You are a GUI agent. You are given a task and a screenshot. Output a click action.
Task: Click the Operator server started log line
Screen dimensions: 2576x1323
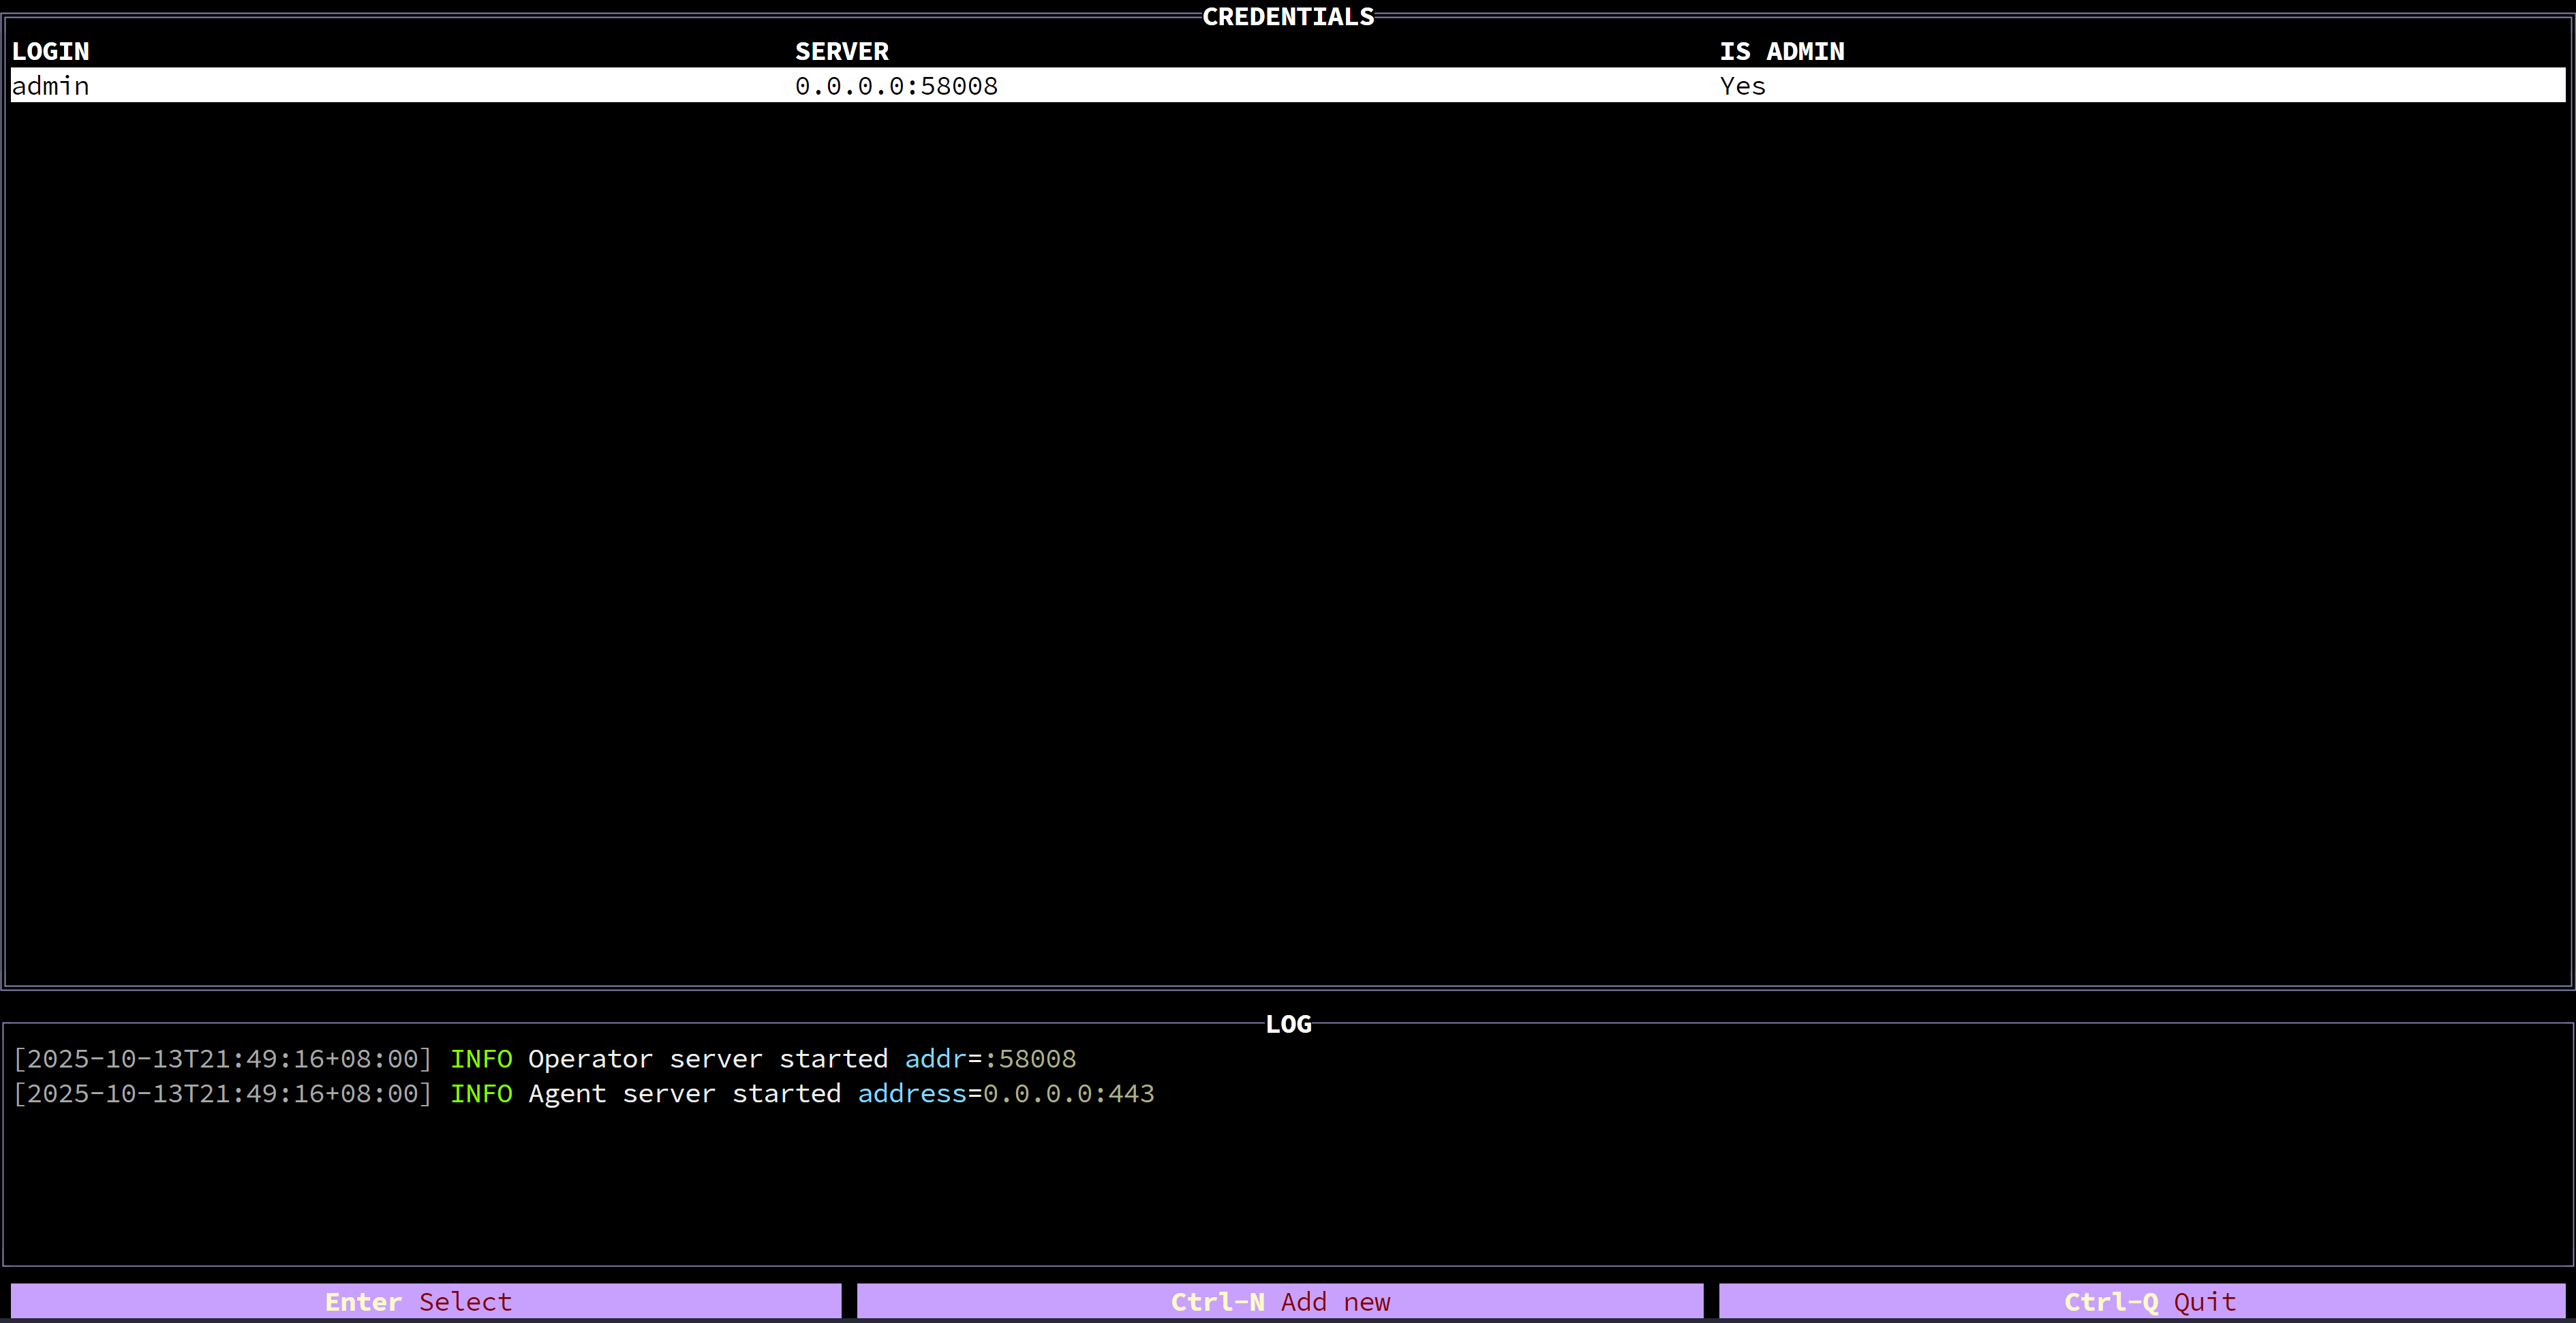[x=707, y=1059]
